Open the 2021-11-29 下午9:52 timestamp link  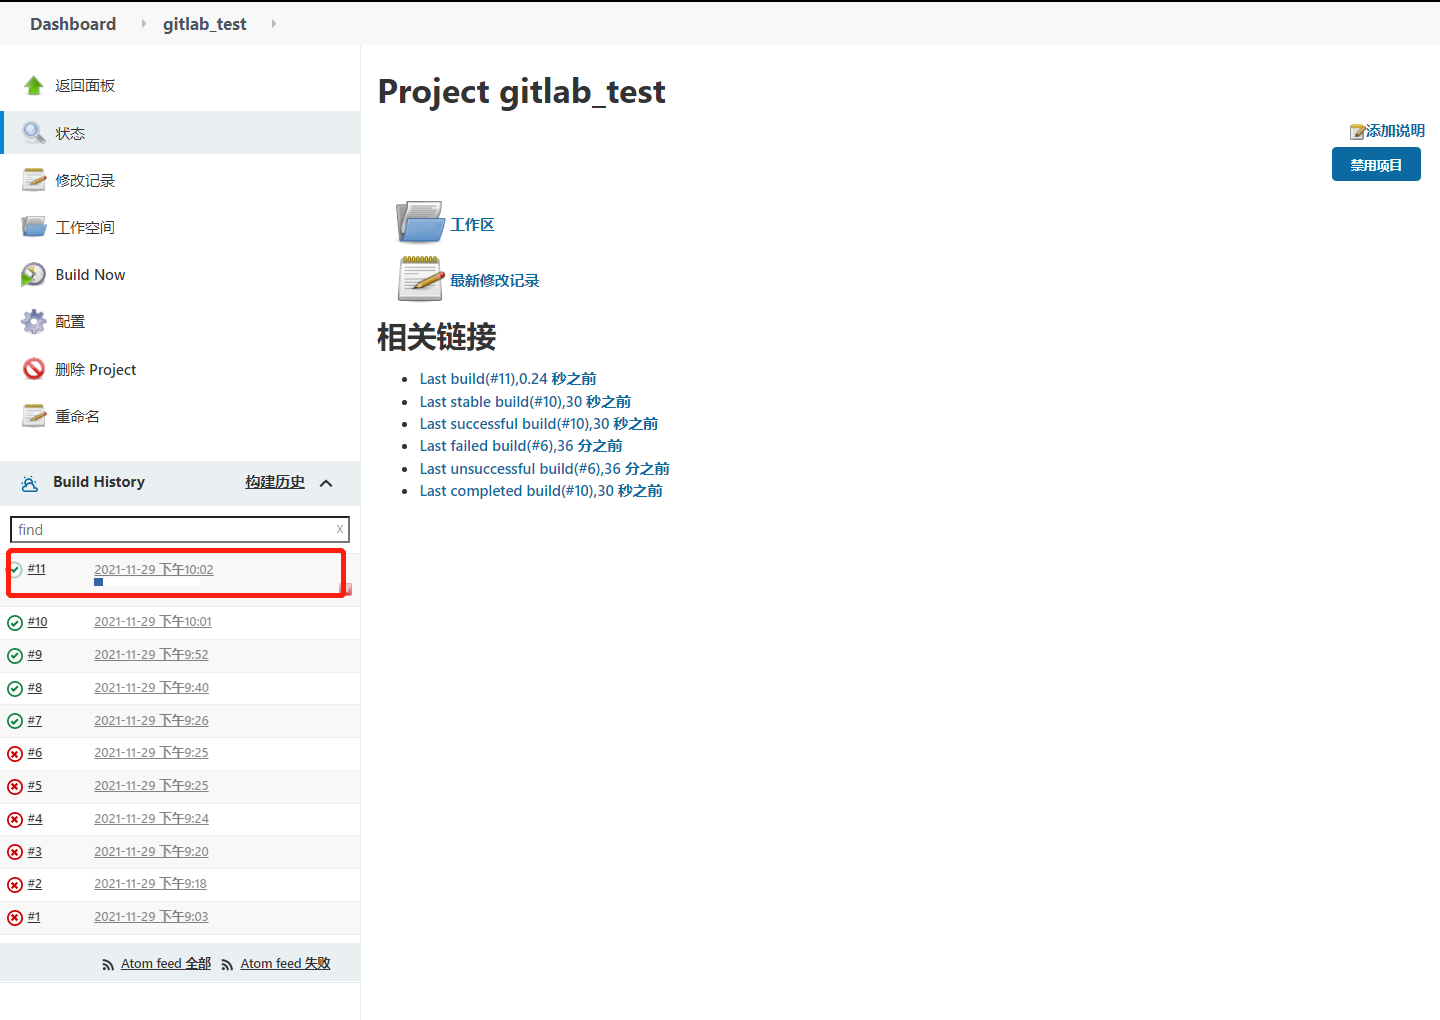(x=151, y=655)
